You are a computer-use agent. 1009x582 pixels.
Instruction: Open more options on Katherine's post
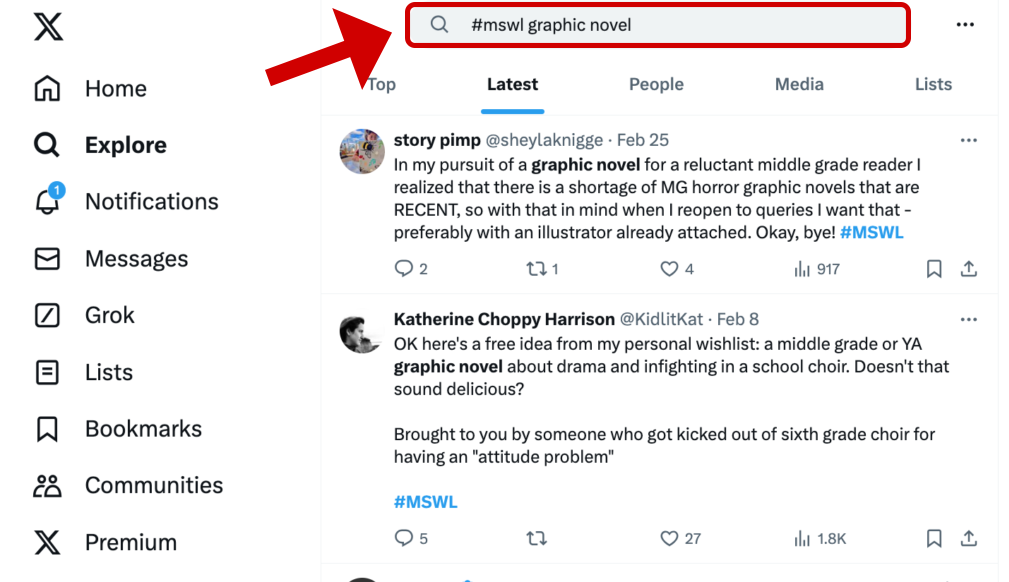(x=968, y=320)
